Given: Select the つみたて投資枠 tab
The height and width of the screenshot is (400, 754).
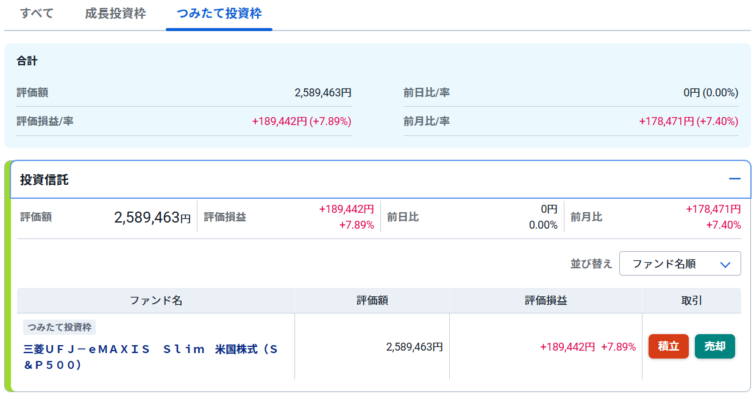Looking at the screenshot, I should click(x=219, y=13).
